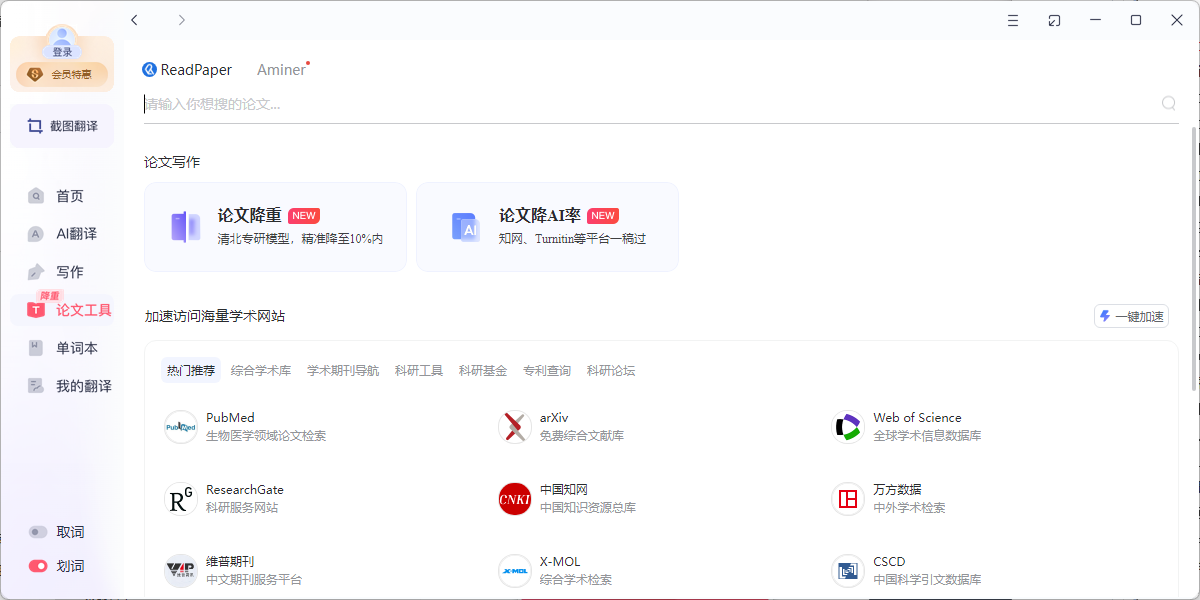Select the AI翻译 sidebar icon
1200x600 pixels.
62,233
